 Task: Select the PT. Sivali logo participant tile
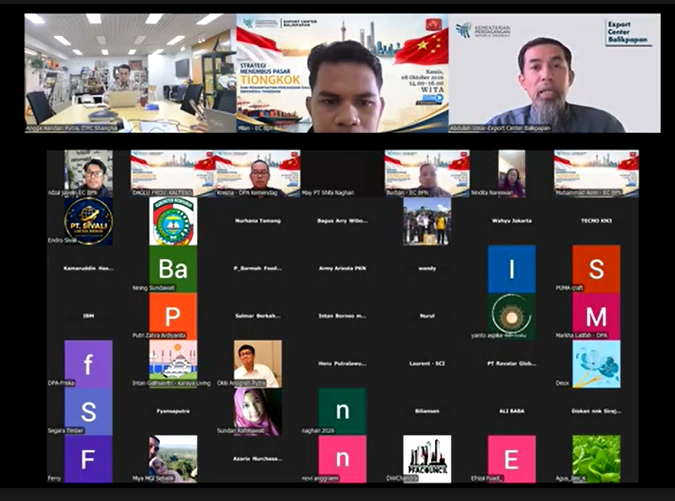[88, 221]
